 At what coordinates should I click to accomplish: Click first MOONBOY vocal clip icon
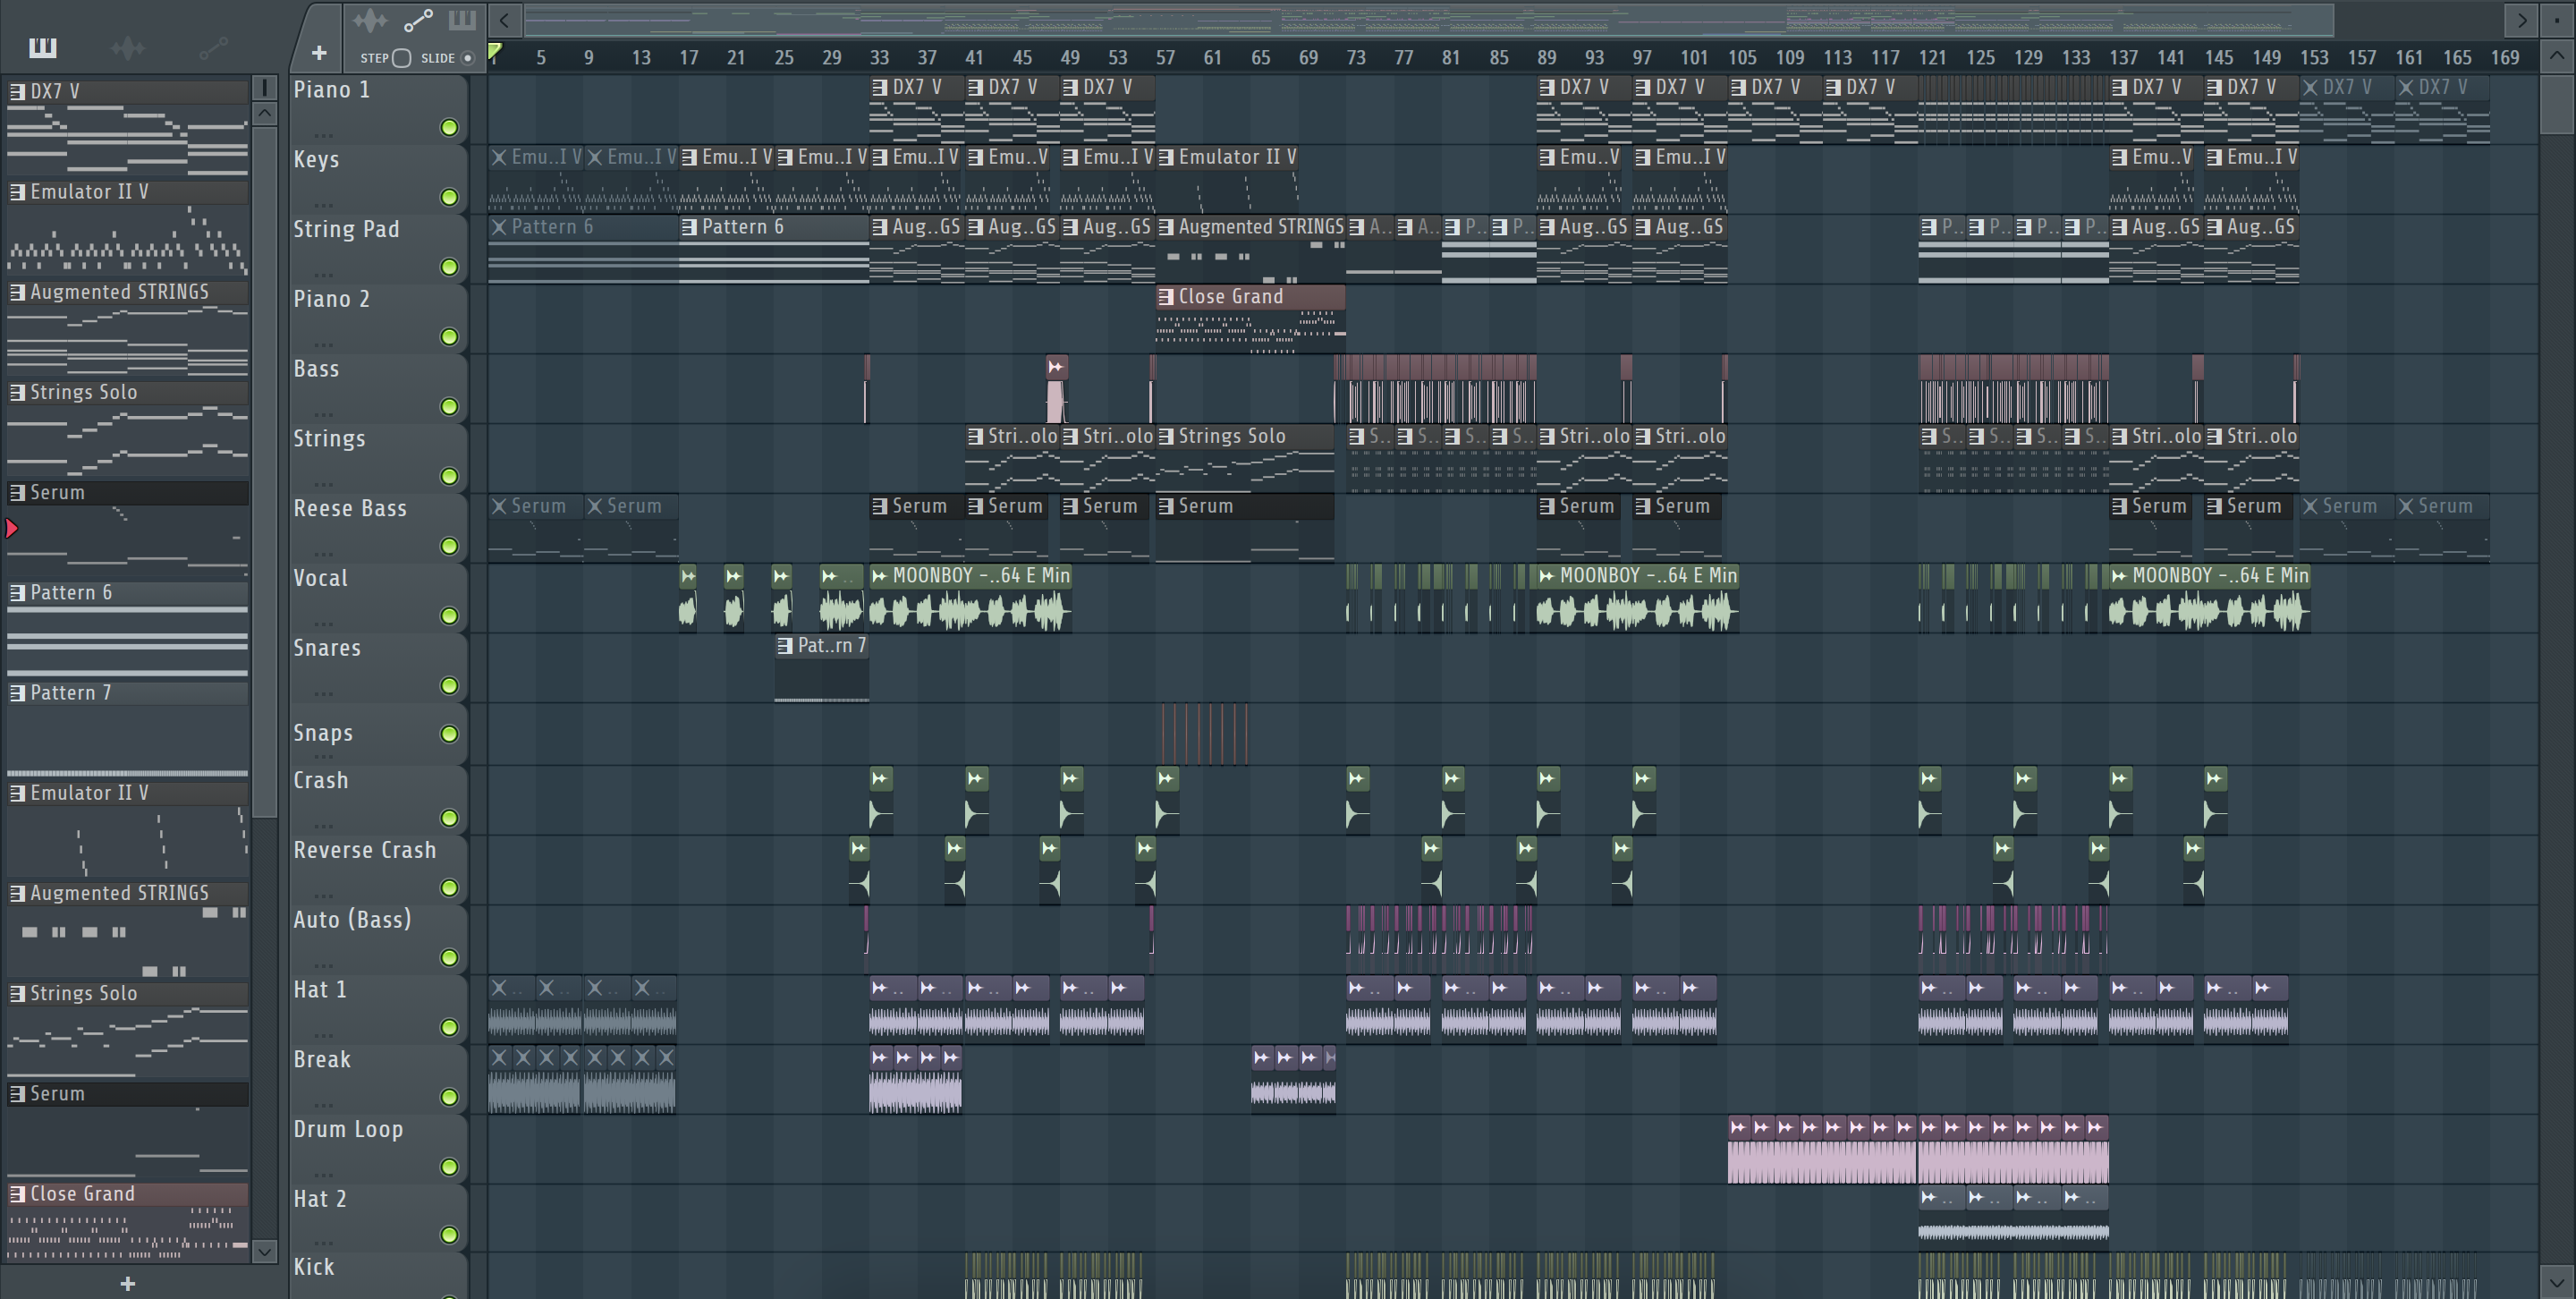pyautogui.click(x=880, y=575)
